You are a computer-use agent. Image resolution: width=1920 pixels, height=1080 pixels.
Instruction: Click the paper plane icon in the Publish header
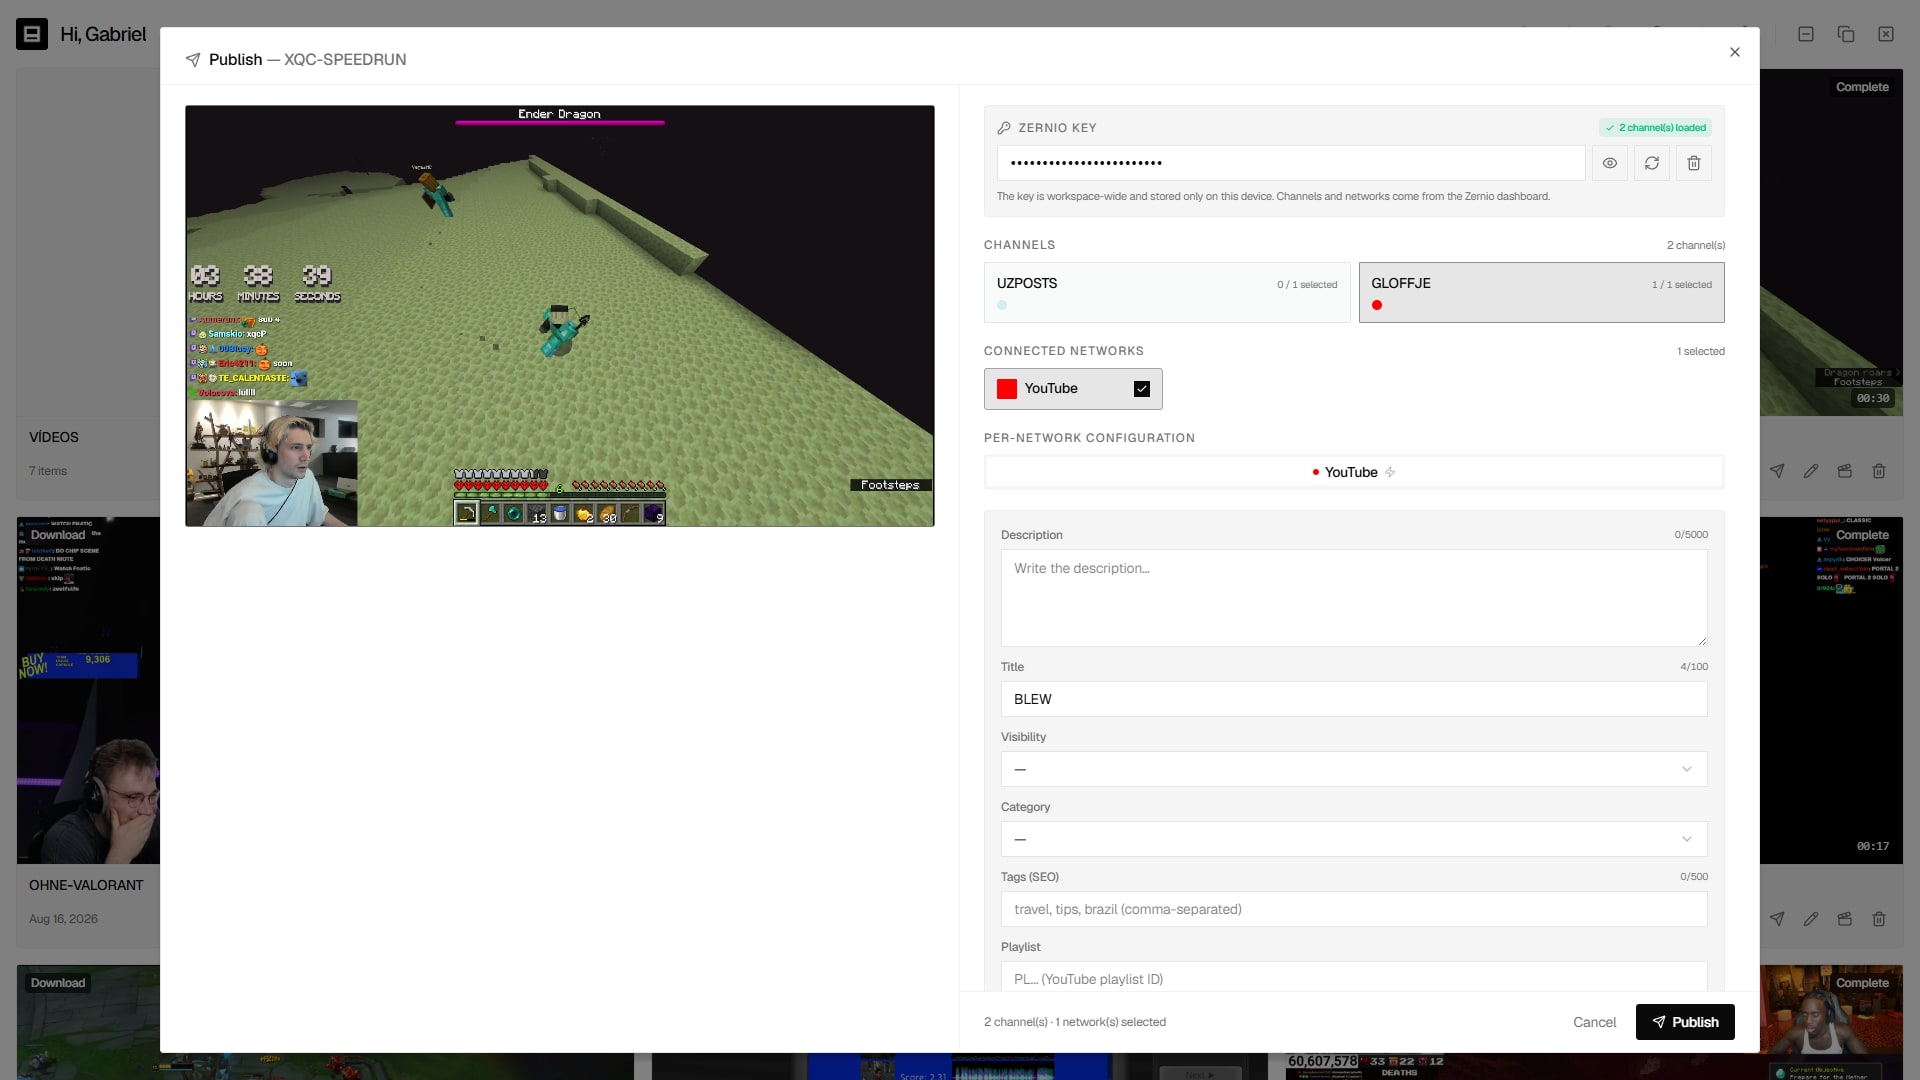coord(193,60)
